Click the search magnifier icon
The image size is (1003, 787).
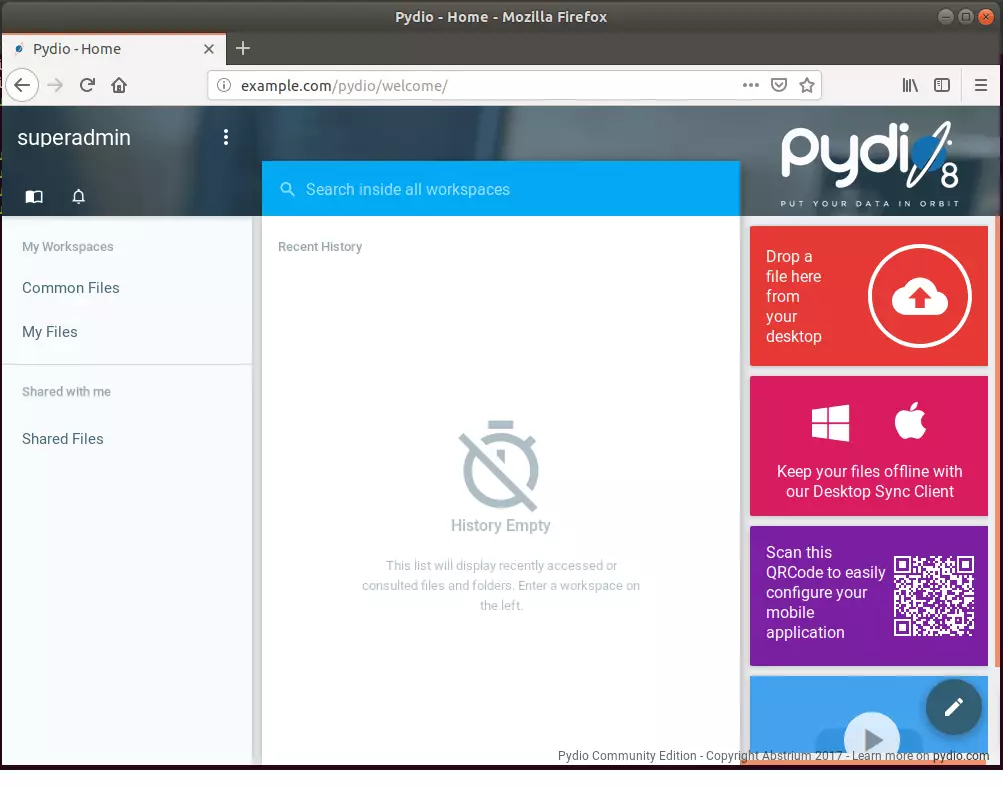click(287, 189)
